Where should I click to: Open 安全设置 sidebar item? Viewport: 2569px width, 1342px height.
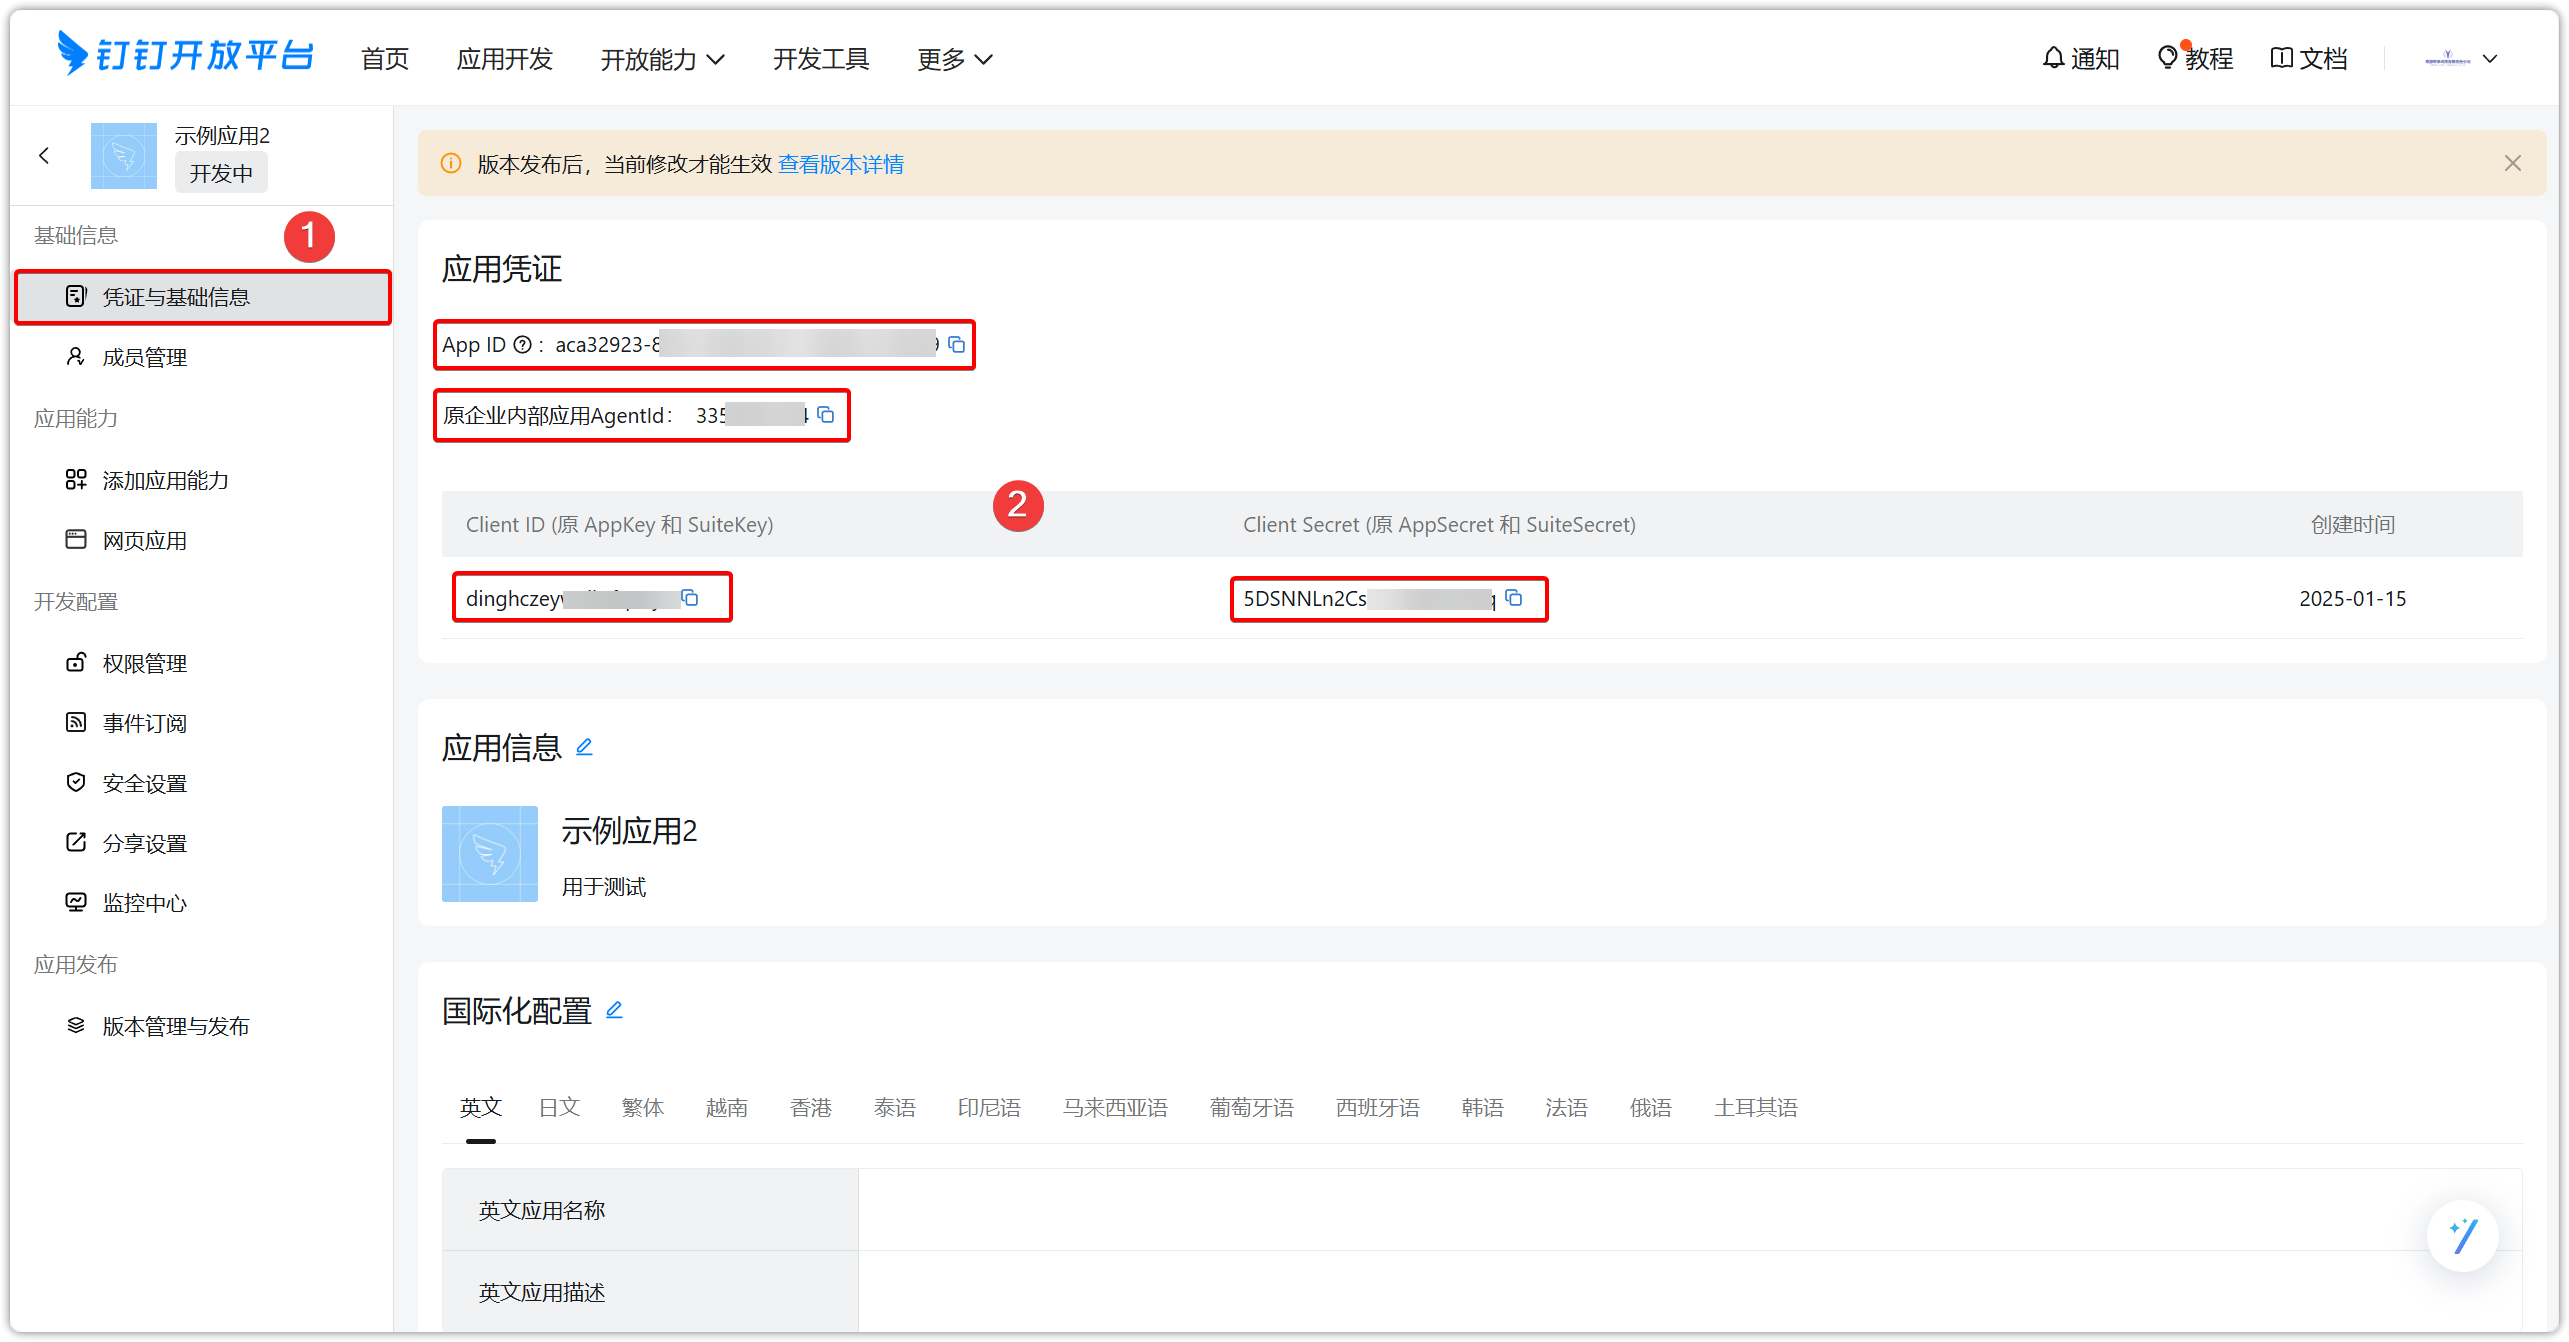coord(203,783)
